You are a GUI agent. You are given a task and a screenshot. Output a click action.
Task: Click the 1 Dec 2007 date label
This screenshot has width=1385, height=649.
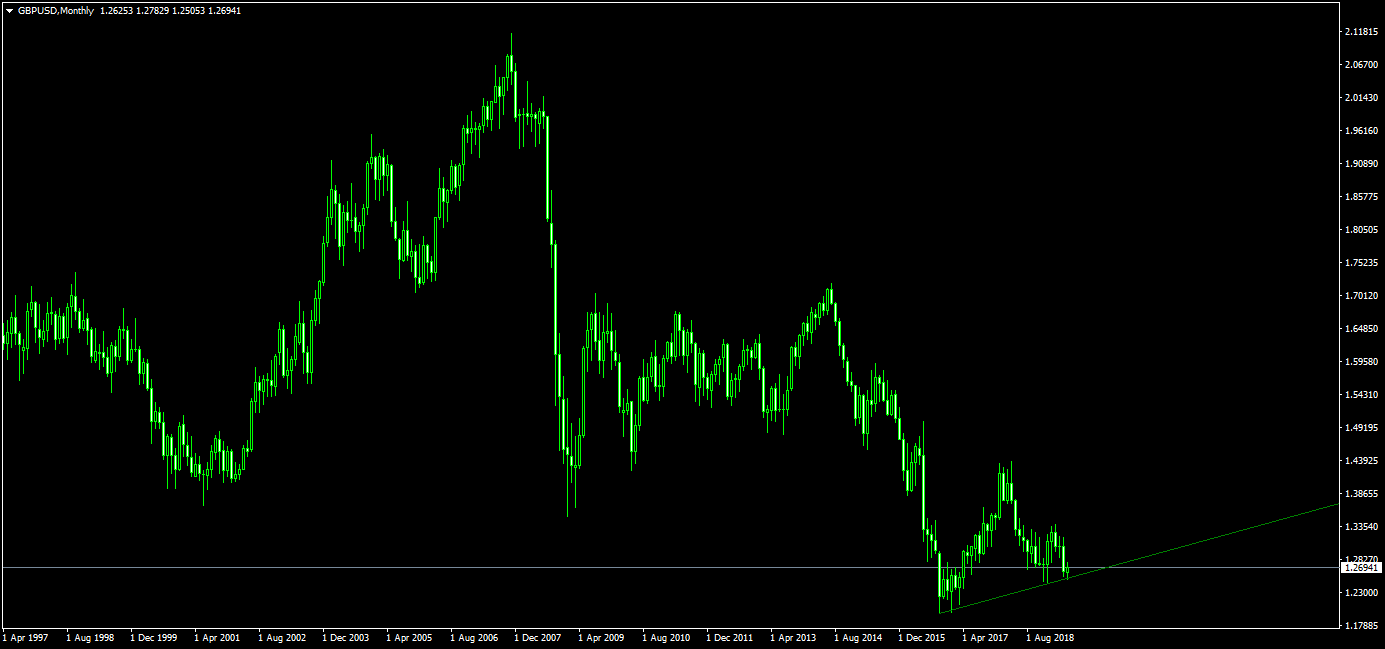[538, 636]
